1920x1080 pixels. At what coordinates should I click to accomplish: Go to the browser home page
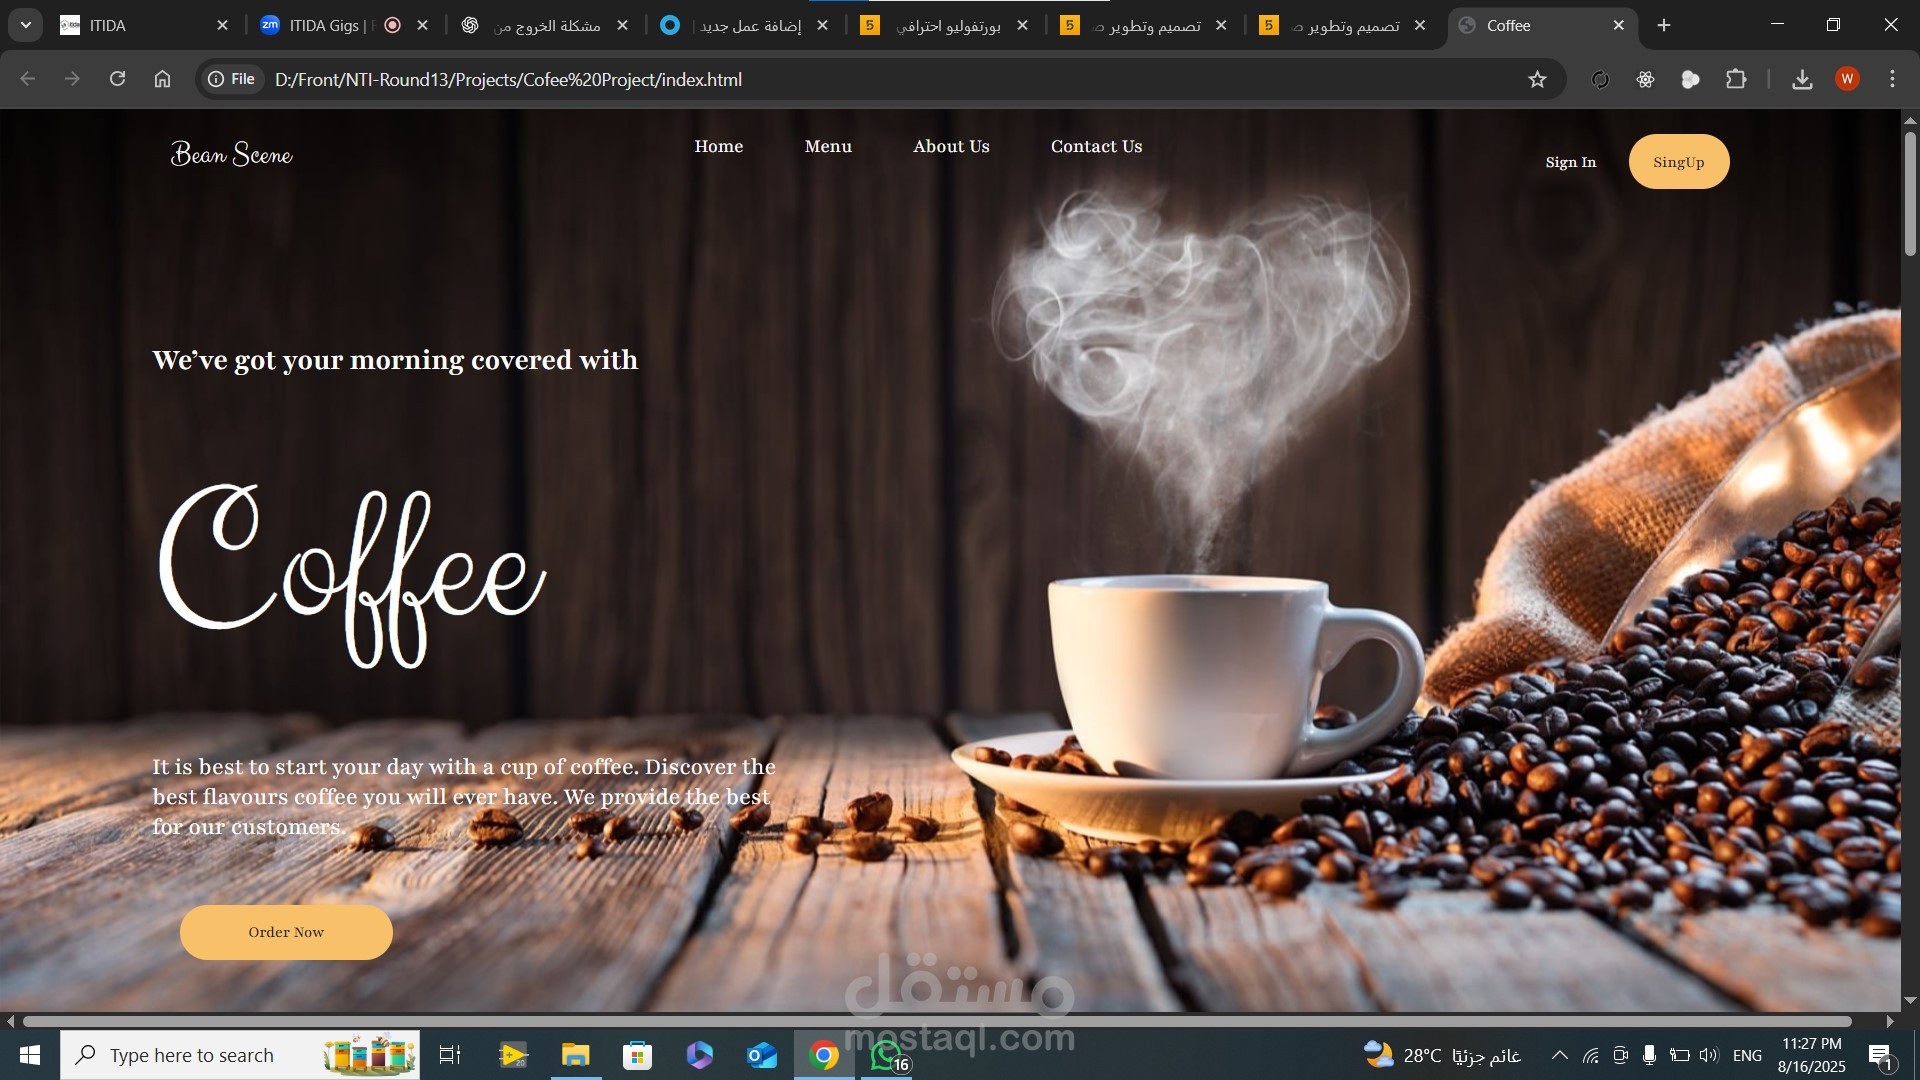coord(162,79)
